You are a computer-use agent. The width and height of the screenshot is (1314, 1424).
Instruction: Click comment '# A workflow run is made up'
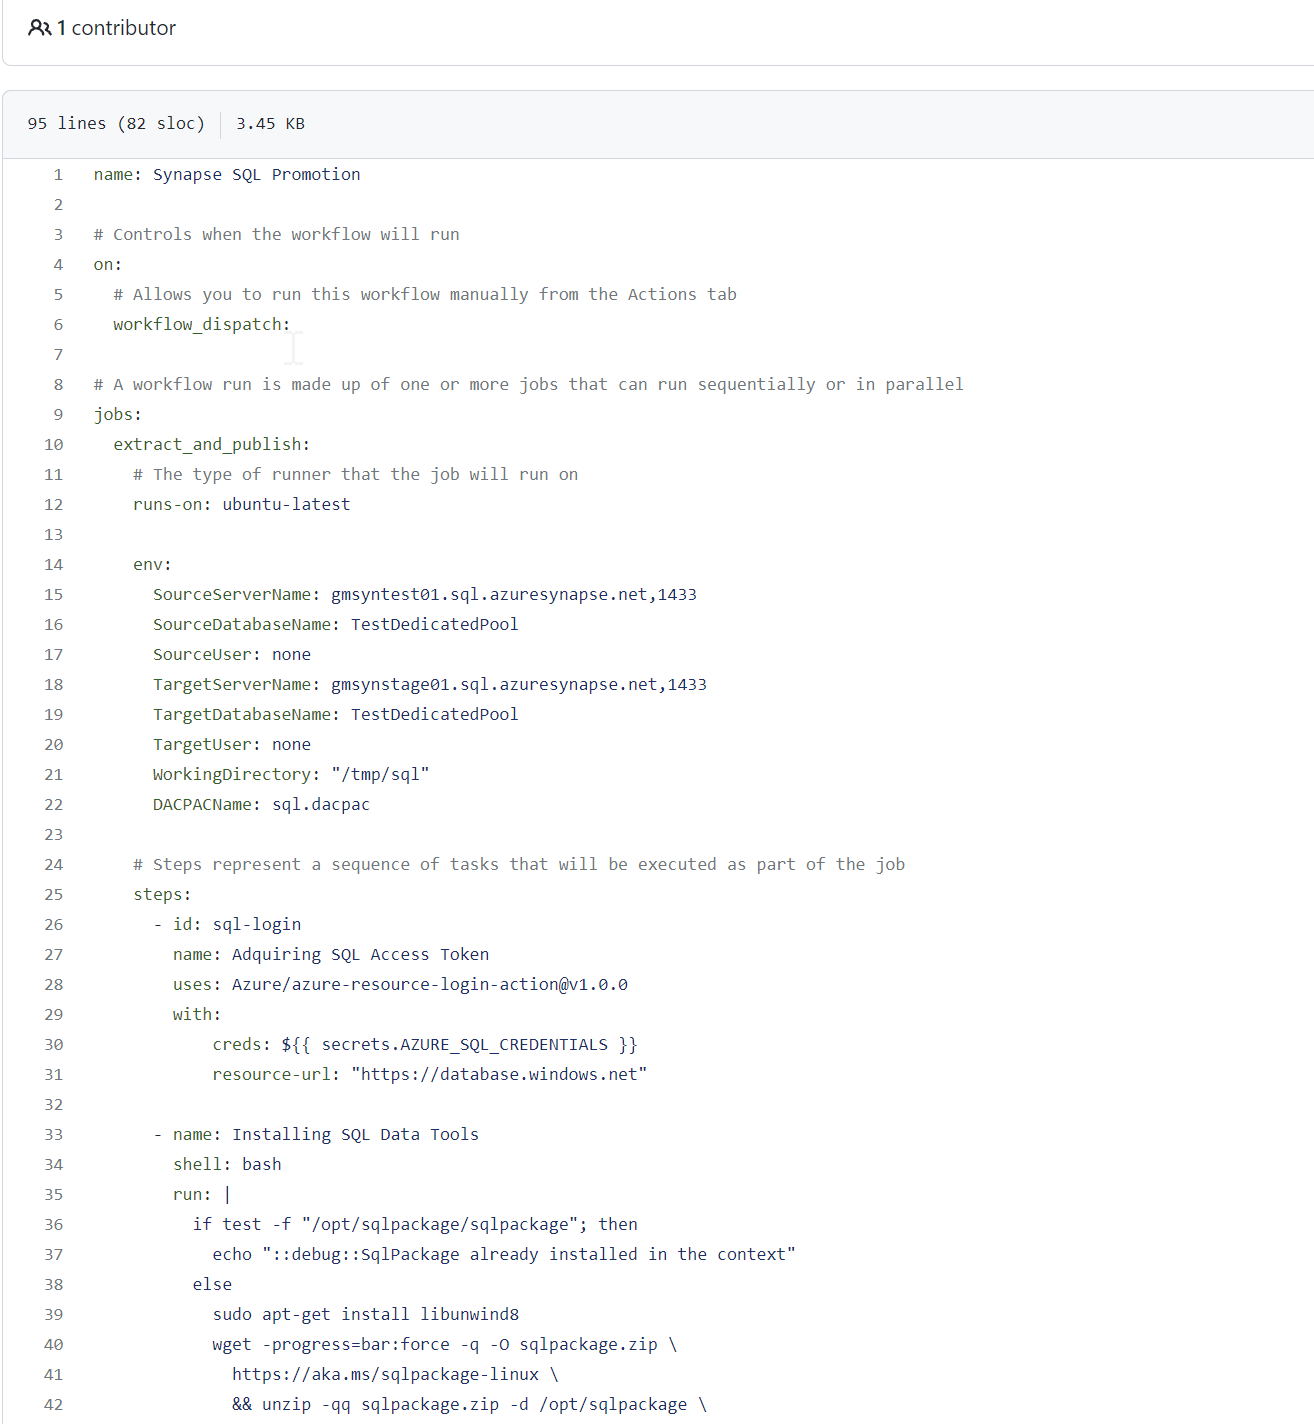[529, 385]
